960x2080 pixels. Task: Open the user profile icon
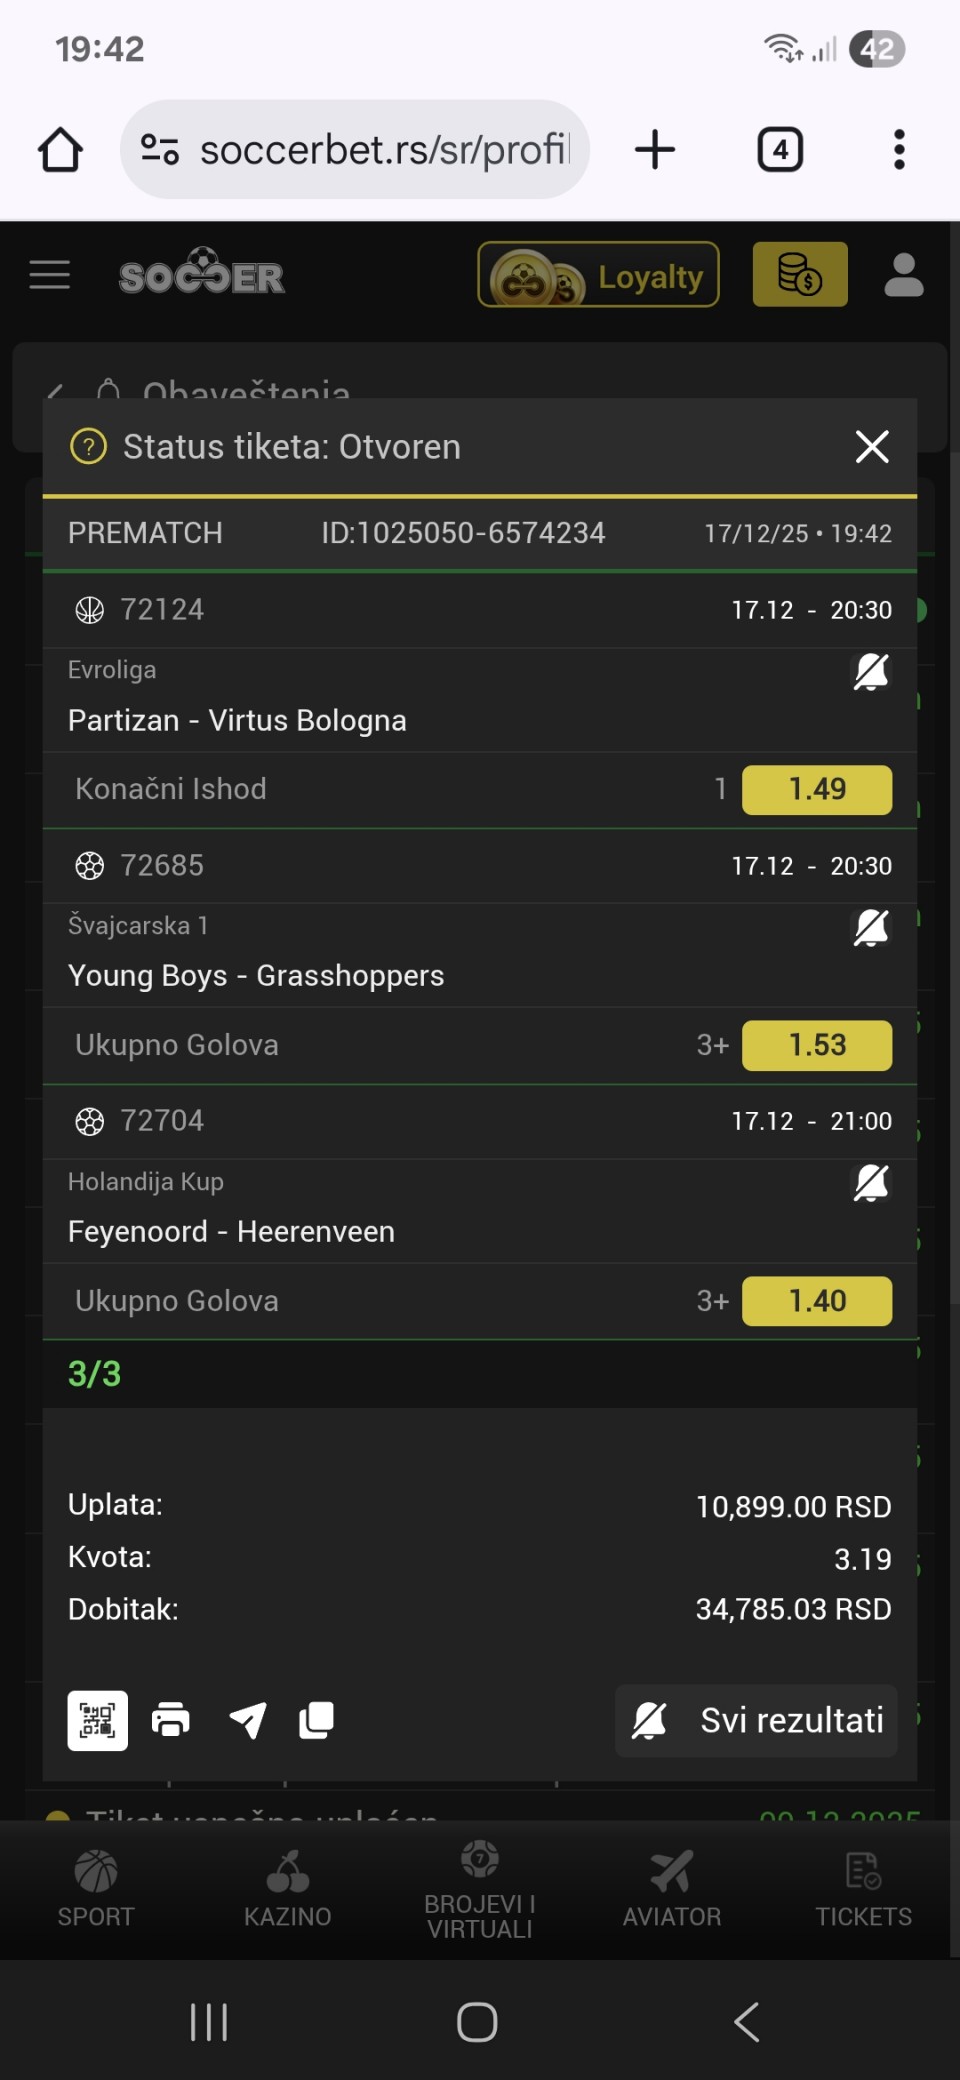903,275
